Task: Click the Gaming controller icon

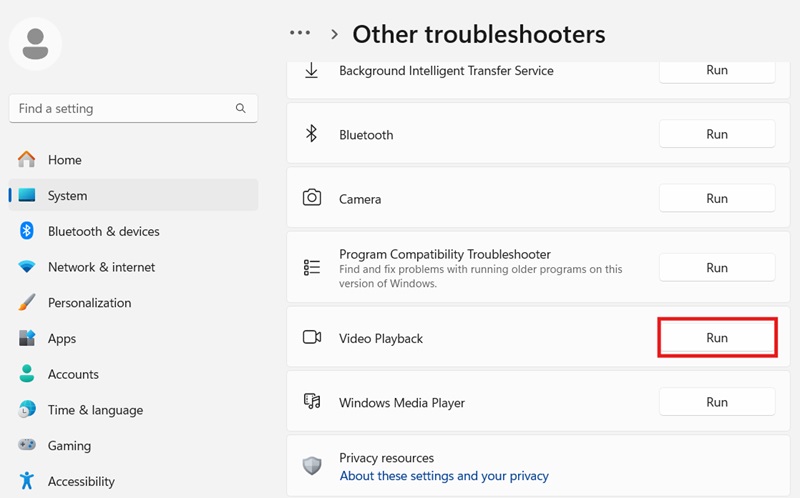Action: click(x=27, y=444)
